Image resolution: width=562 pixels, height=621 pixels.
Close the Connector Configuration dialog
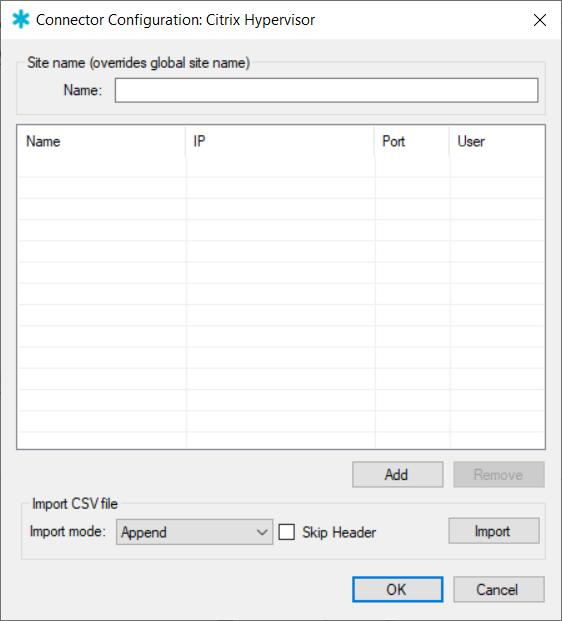tap(540, 20)
